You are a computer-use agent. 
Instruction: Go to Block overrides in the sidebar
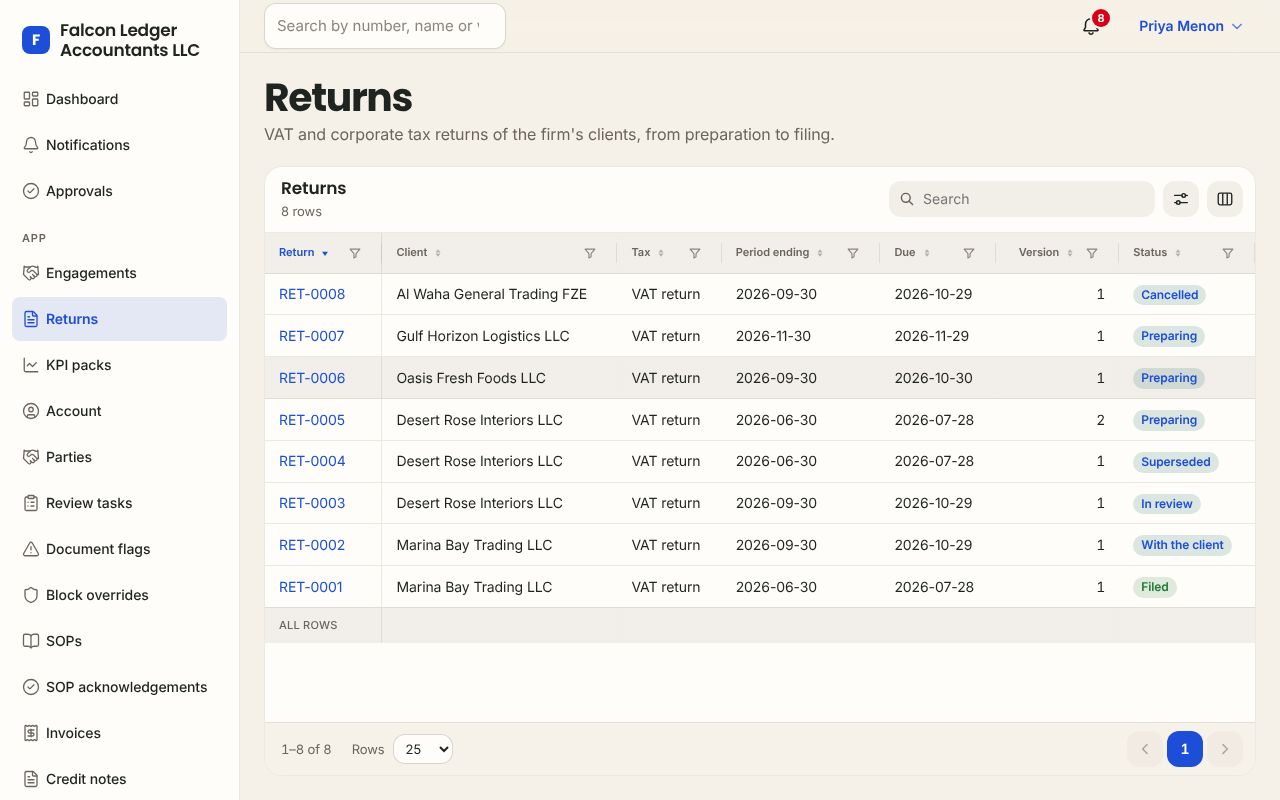click(x=120, y=595)
